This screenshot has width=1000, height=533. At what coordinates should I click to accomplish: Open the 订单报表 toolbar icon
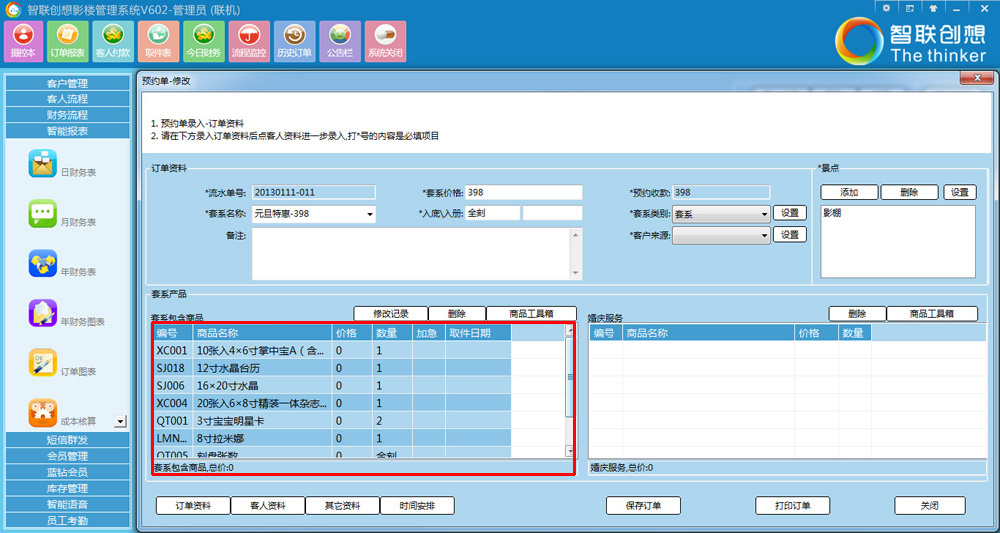pos(67,41)
